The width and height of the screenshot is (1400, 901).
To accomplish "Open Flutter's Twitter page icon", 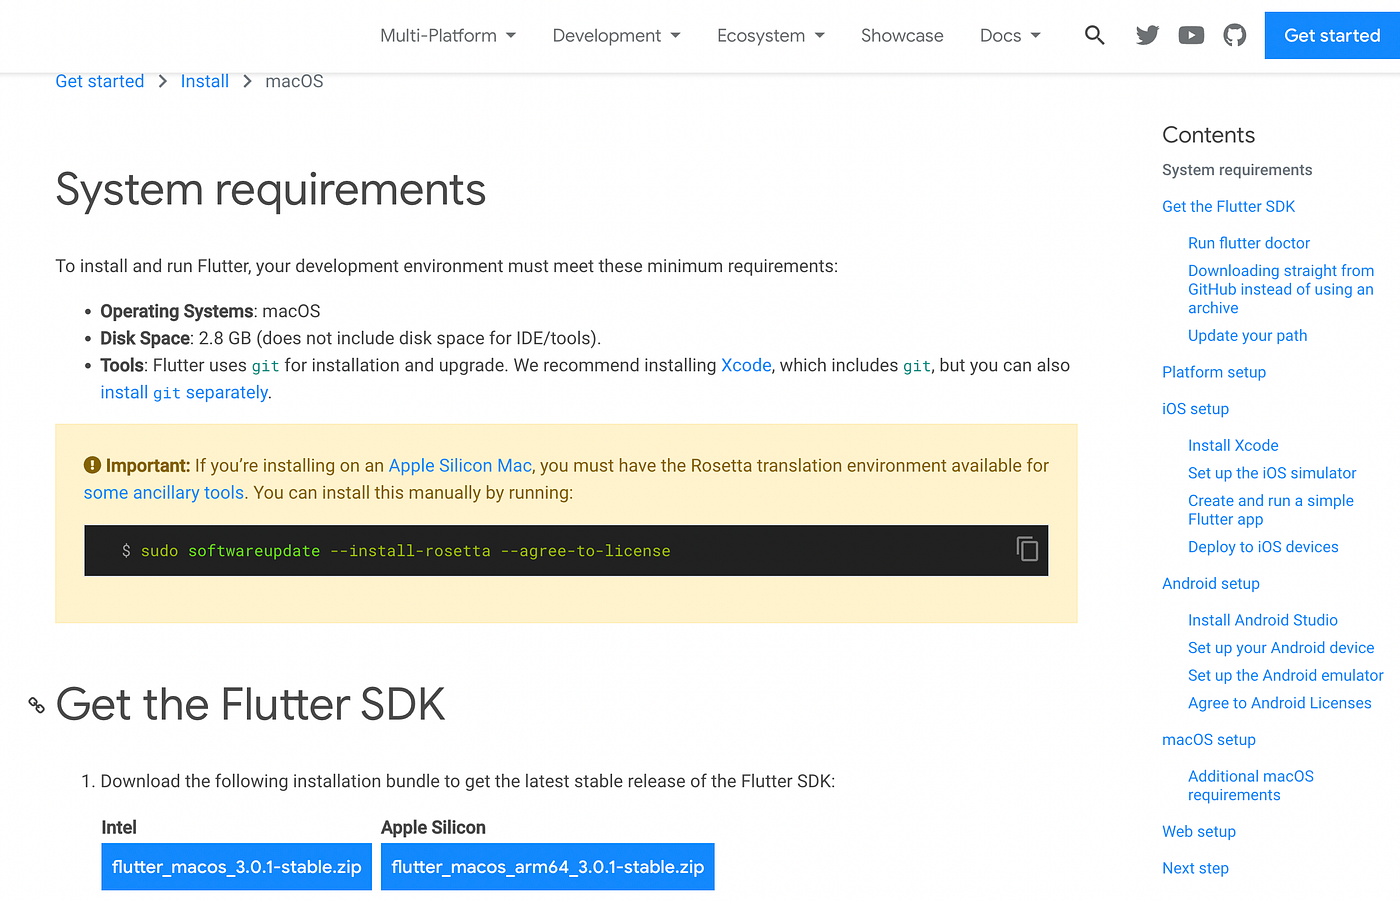I will [1147, 35].
